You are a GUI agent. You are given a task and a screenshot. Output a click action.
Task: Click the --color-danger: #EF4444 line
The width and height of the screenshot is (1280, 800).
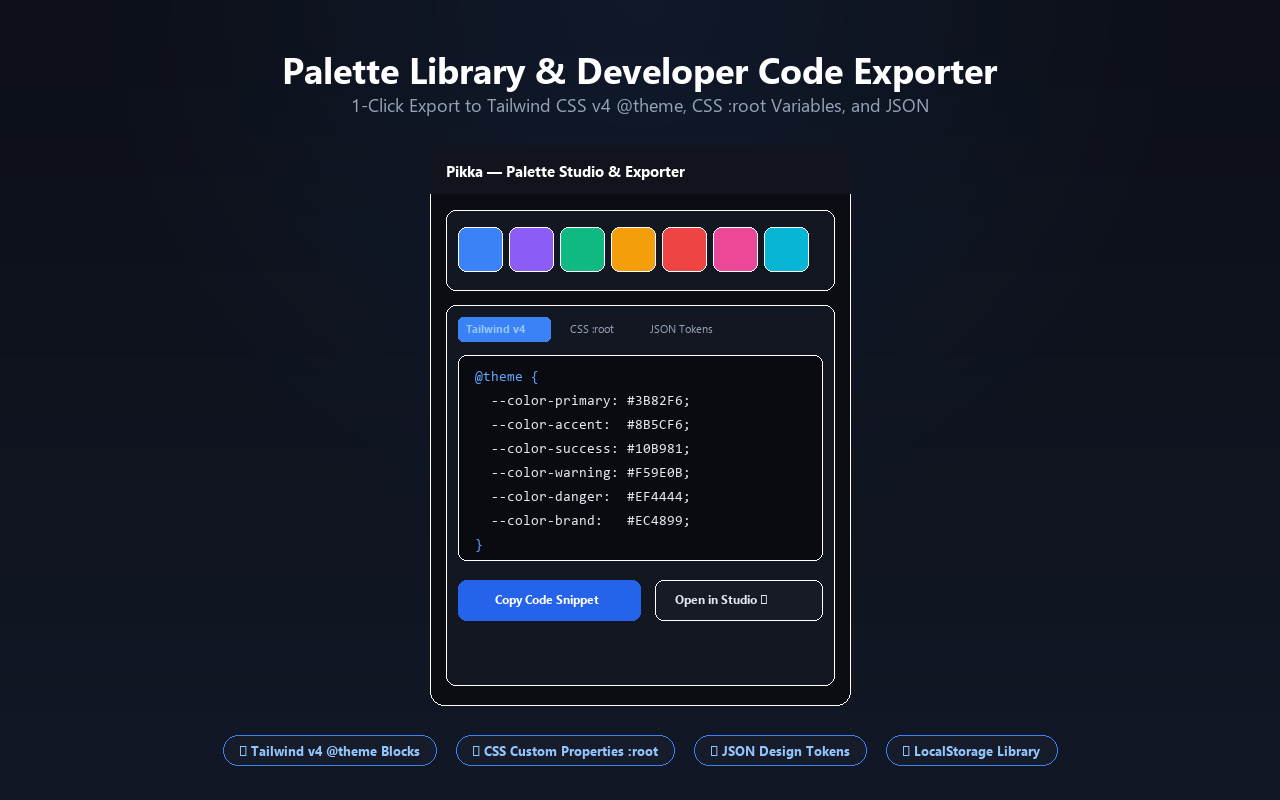click(590, 497)
